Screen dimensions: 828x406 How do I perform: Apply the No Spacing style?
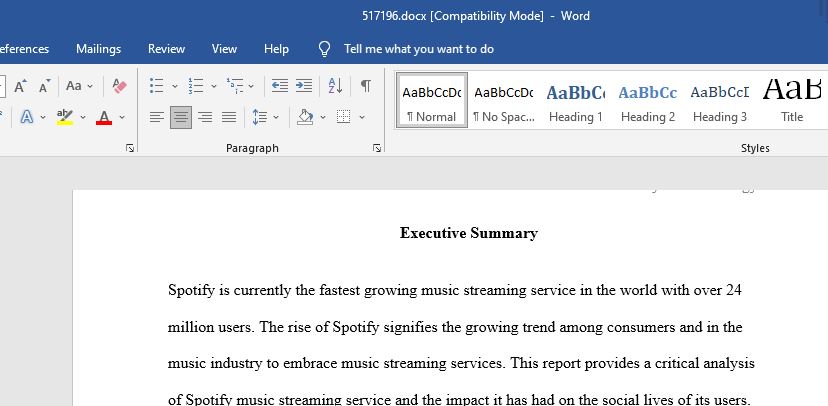click(504, 100)
